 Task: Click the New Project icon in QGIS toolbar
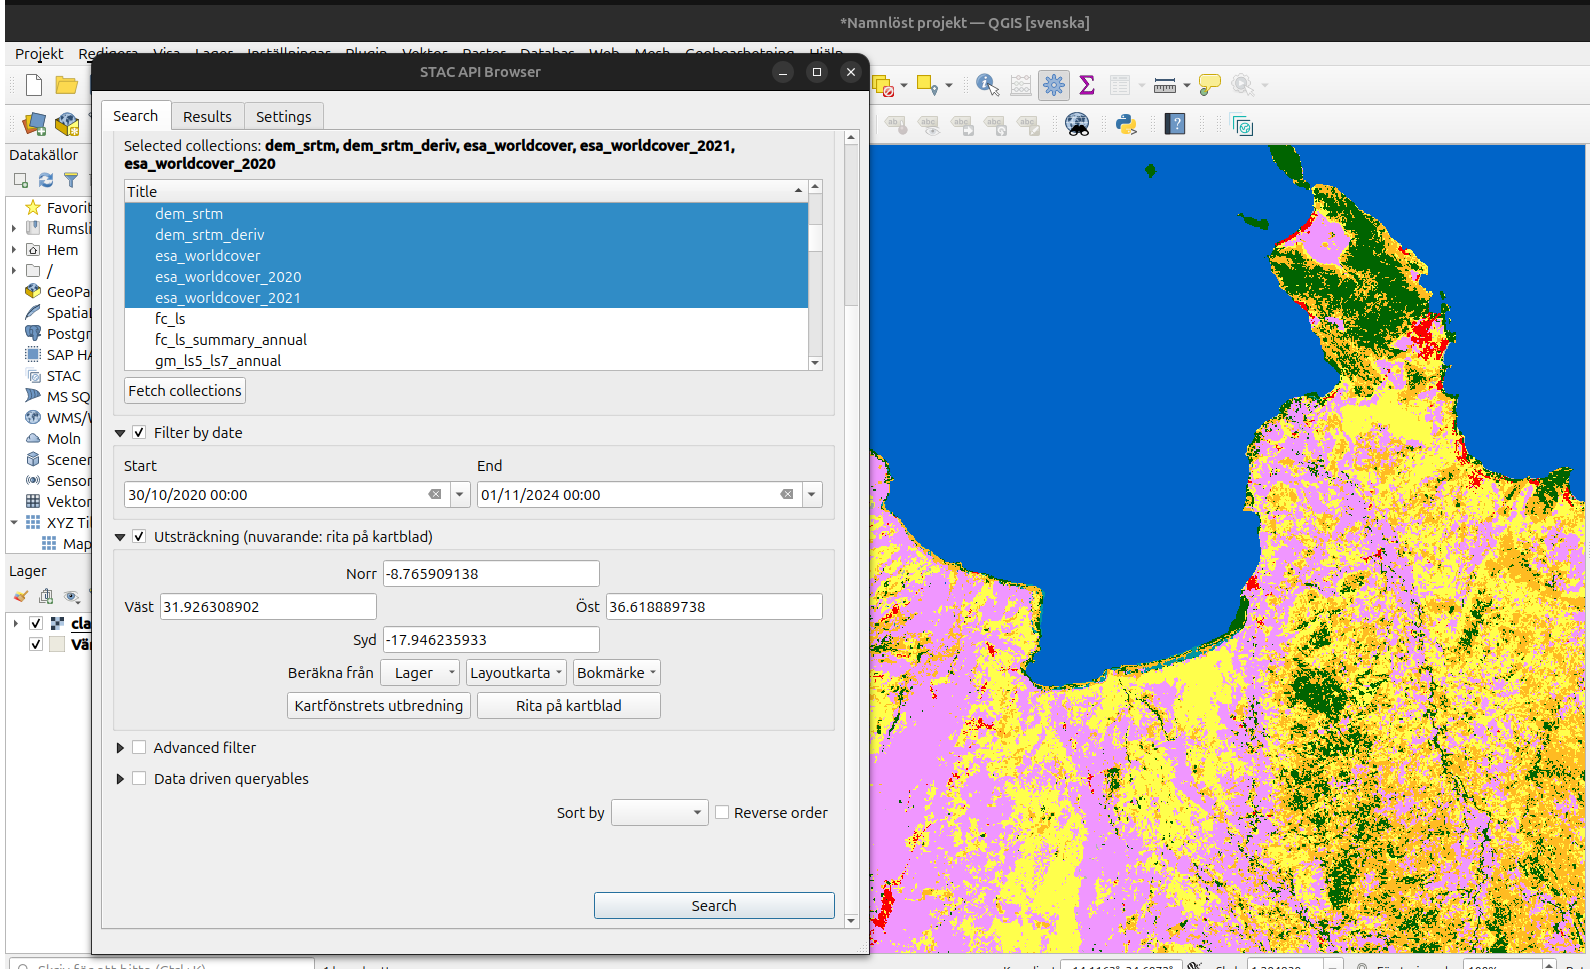click(34, 85)
